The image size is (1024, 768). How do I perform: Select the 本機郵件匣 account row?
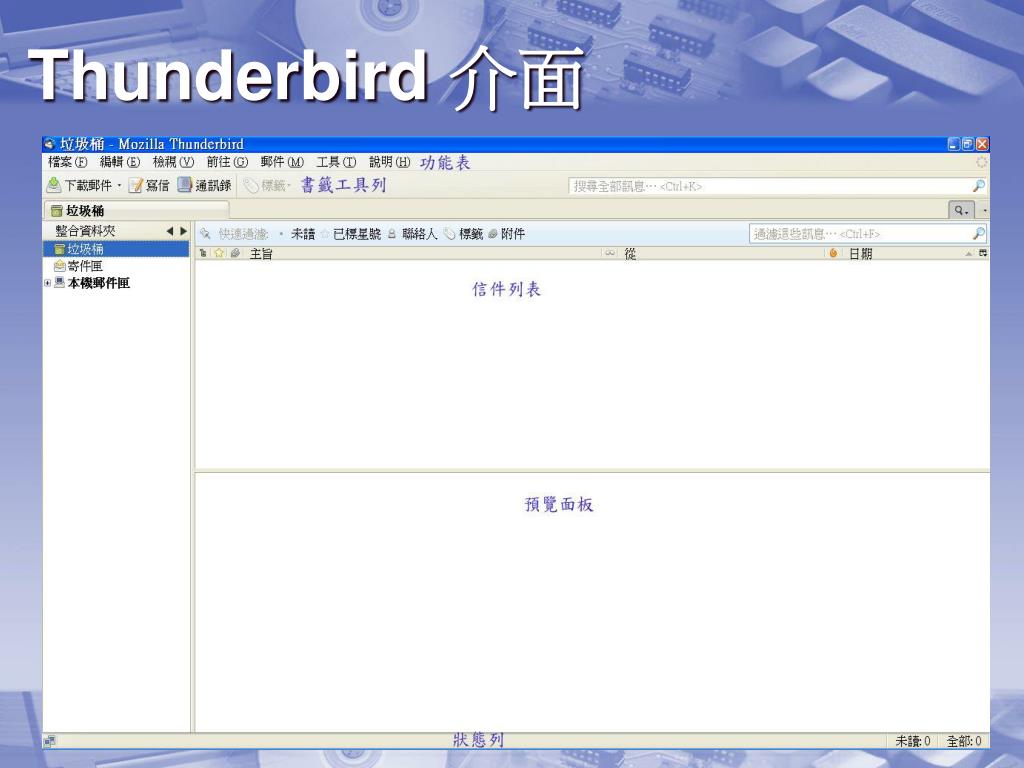tap(91, 283)
